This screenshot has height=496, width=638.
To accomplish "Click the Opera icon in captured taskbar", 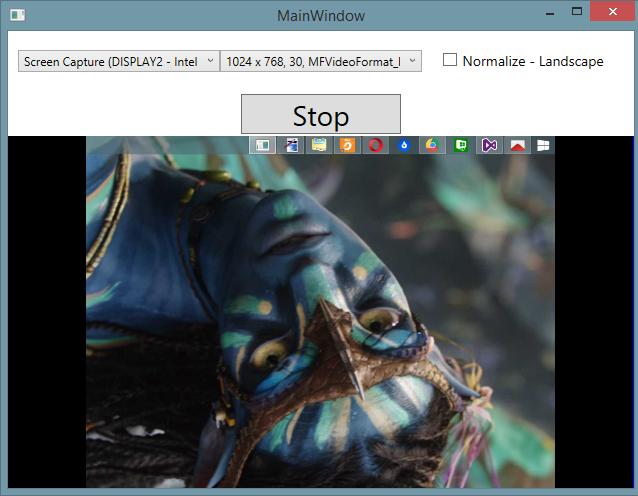I will pyautogui.click(x=376, y=145).
